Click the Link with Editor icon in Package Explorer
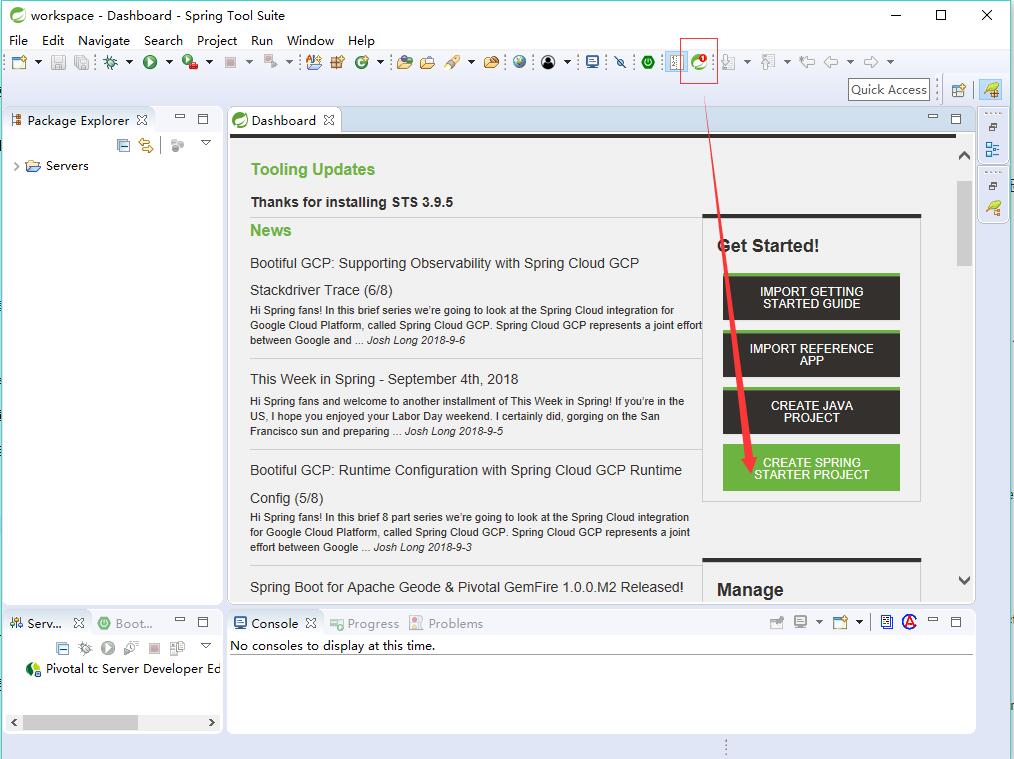The height and width of the screenshot is (759, 1014). [146, 145]
